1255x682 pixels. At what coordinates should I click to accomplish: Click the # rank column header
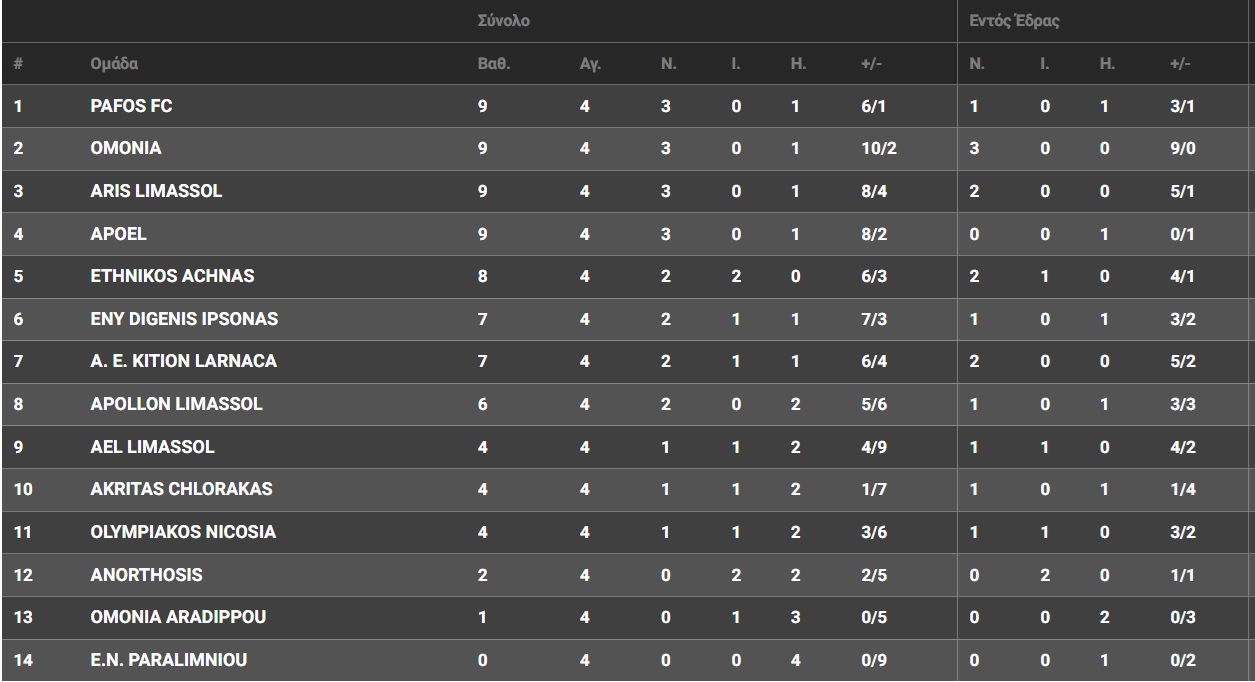18,64
